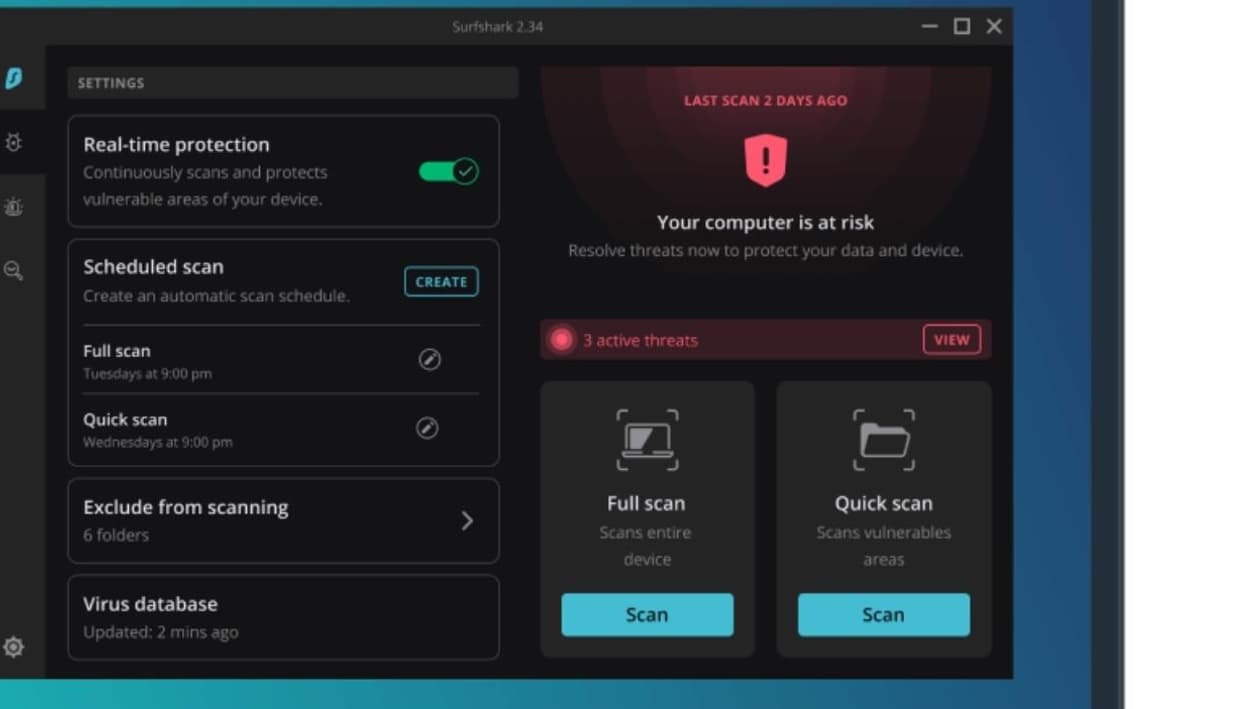Image resolution: width=1260 pixels, height=709 pixels.
Task: Click 'LAST SCAN 2 DAYS AGO' label
Action: [765, 100]
